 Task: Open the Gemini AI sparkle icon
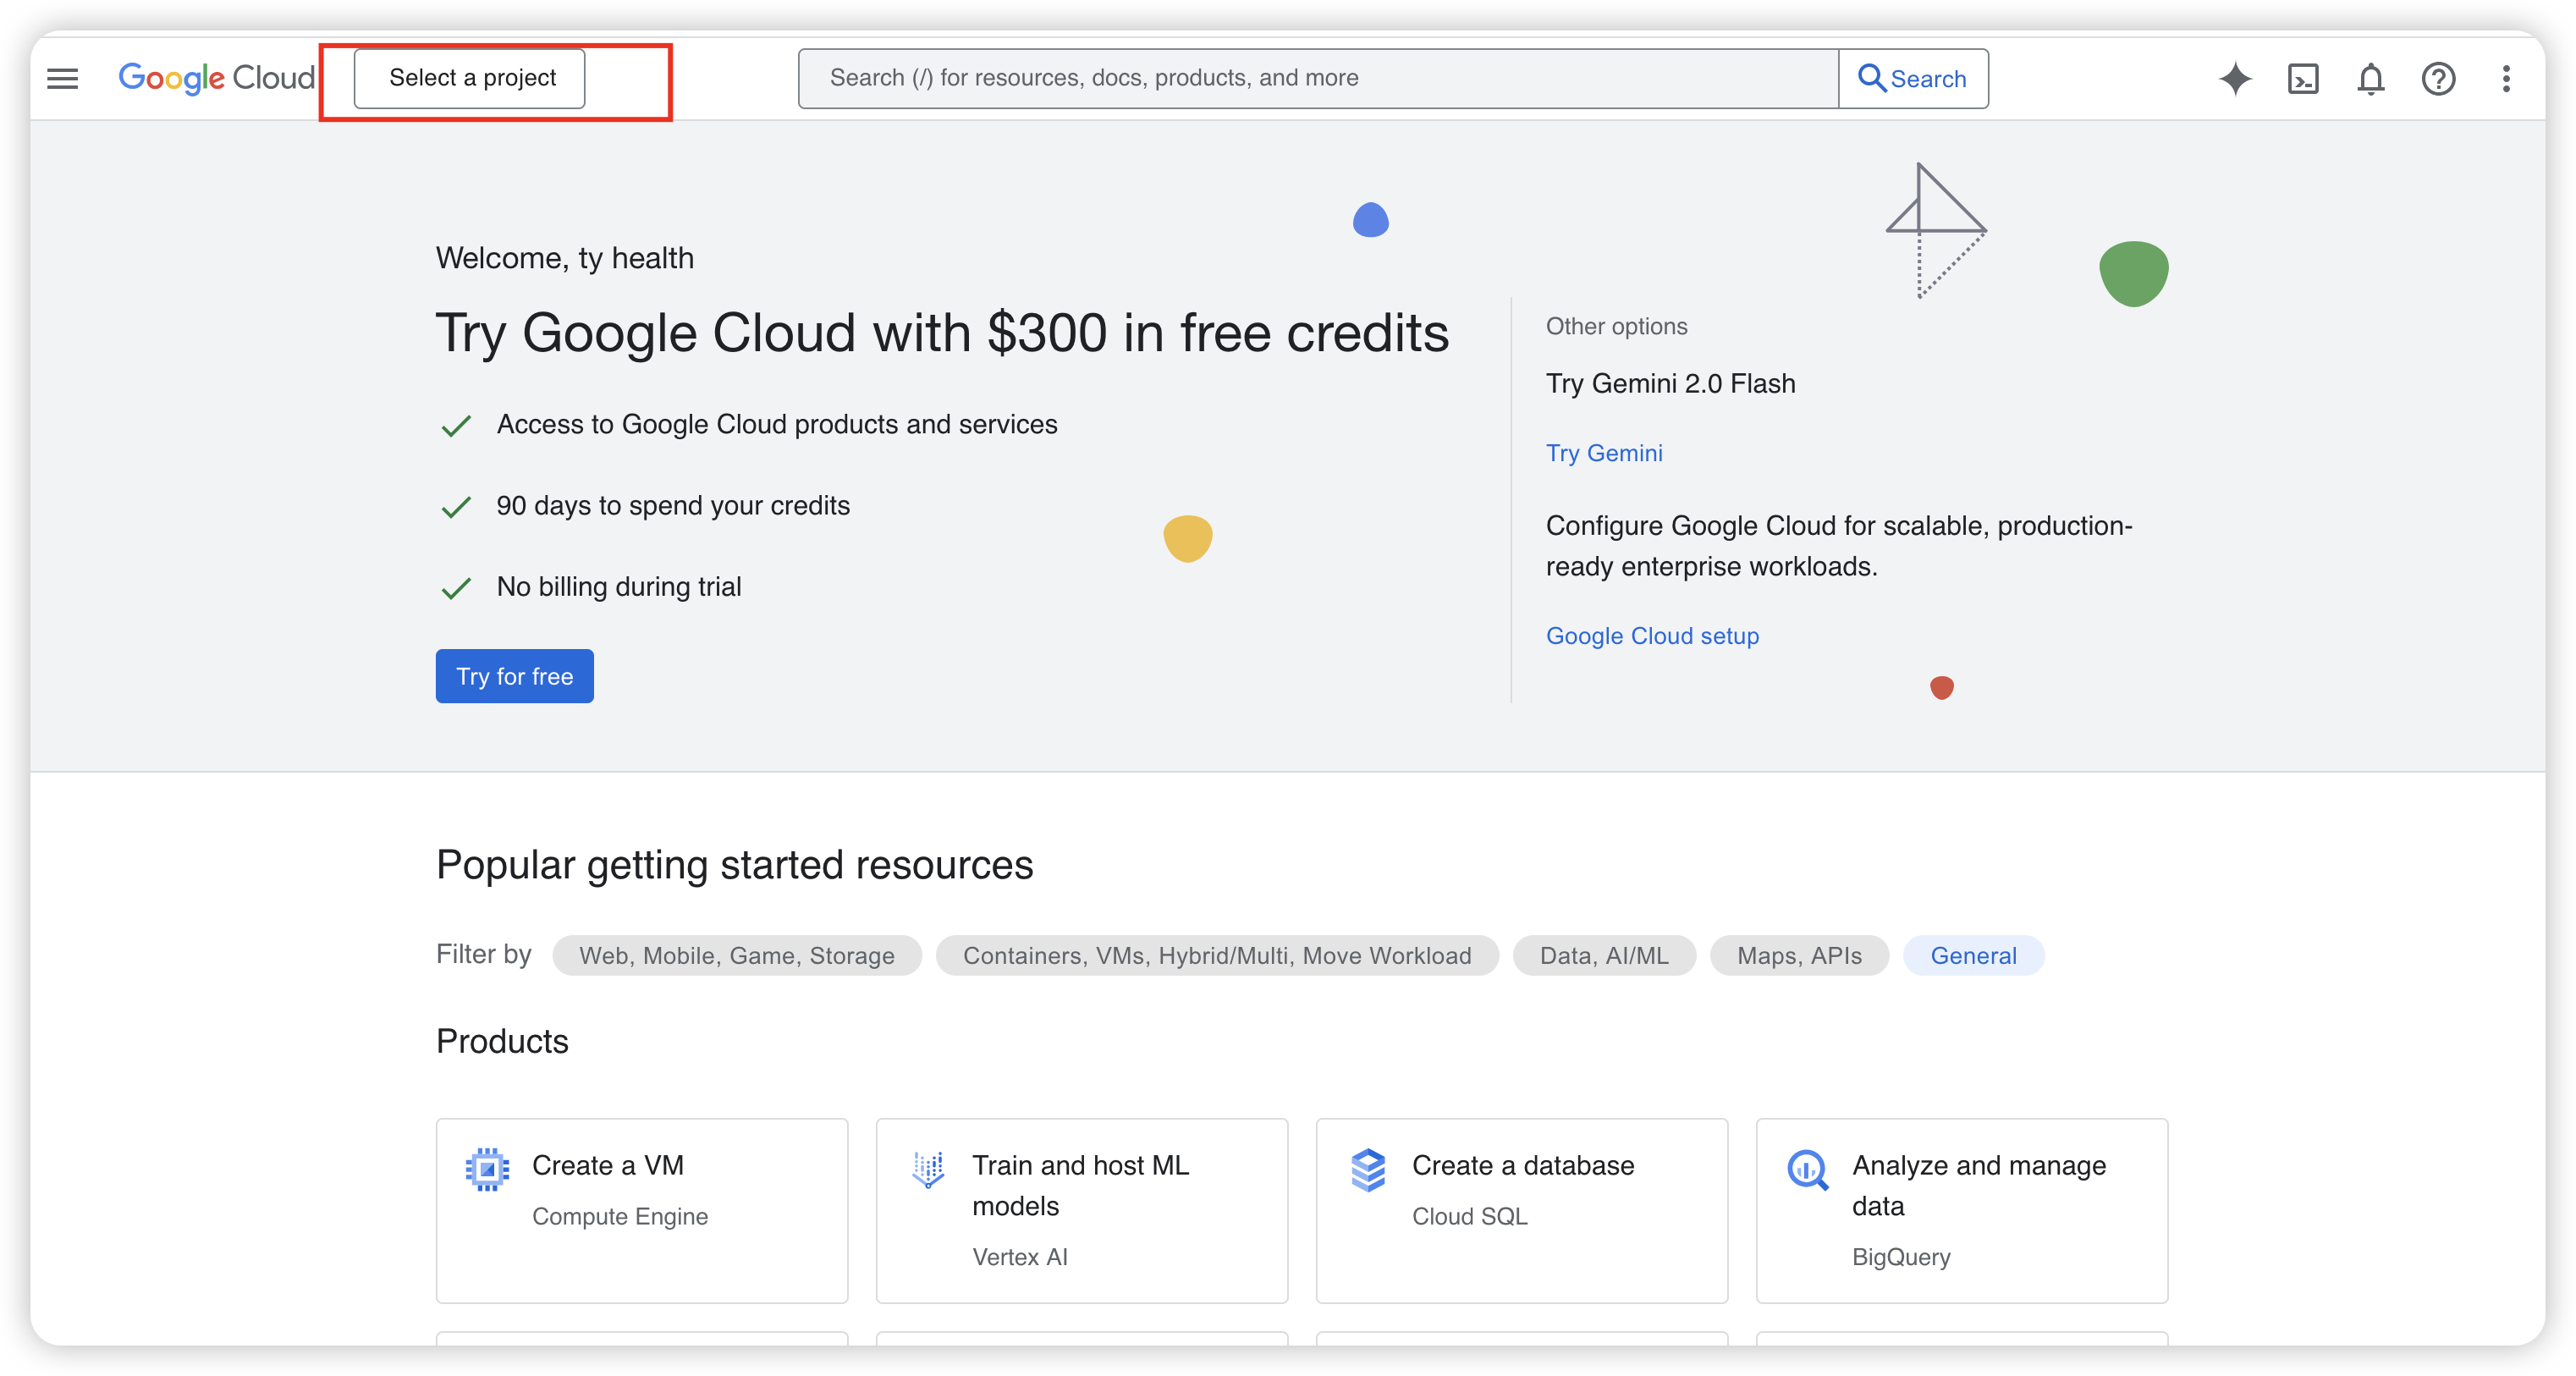pyautogui.click(x=2235, y=78)
